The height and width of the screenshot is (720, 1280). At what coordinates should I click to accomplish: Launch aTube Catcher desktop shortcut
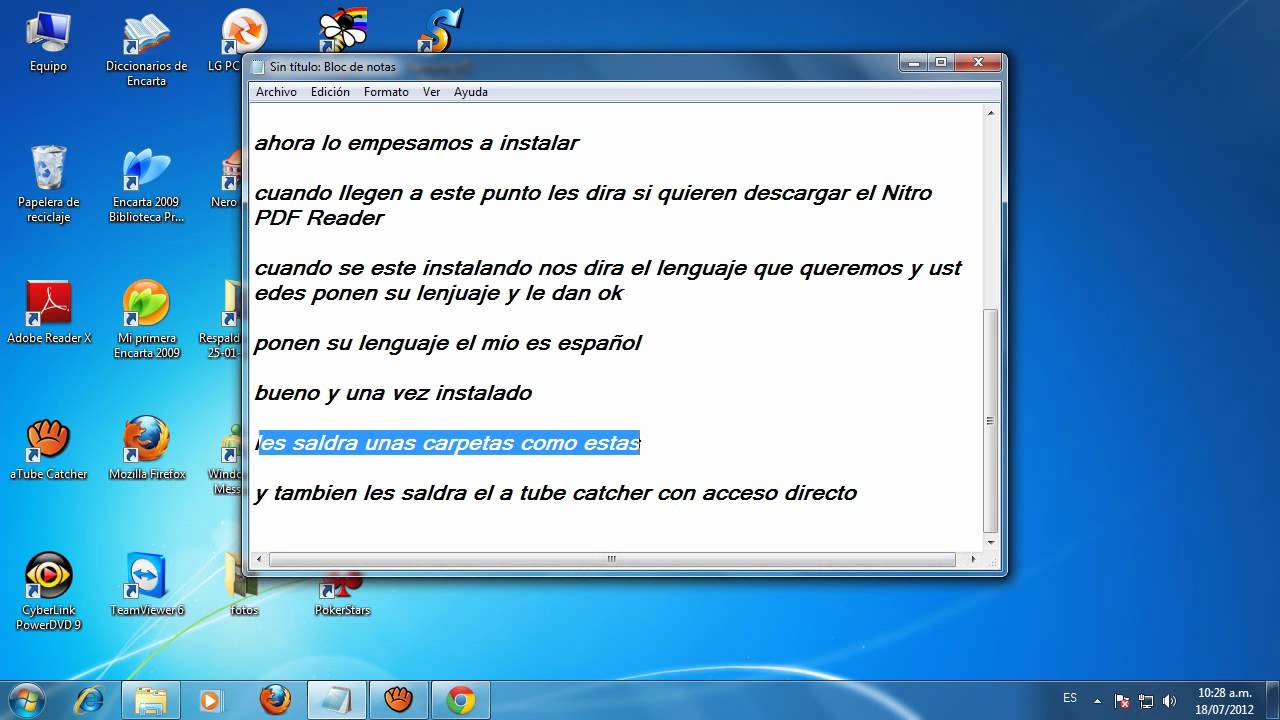tap(48, 450)
